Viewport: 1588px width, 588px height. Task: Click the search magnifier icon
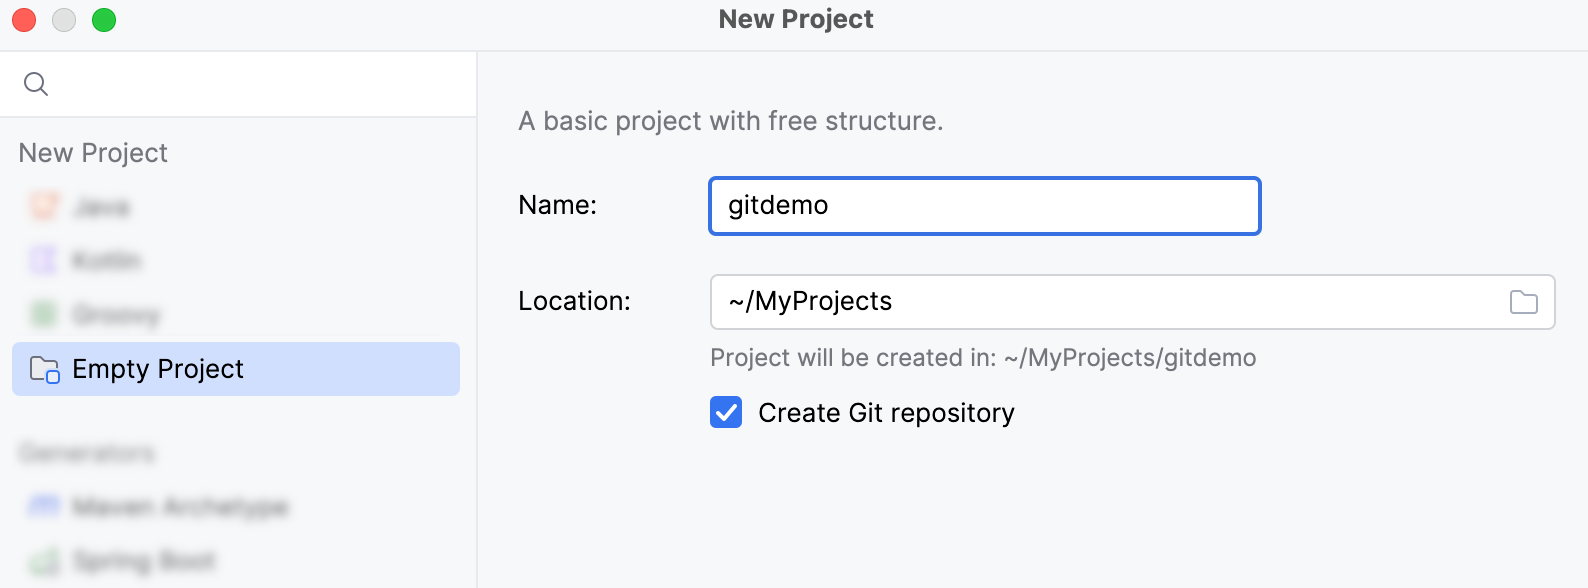pyautogui.click(x=36, y=84)
